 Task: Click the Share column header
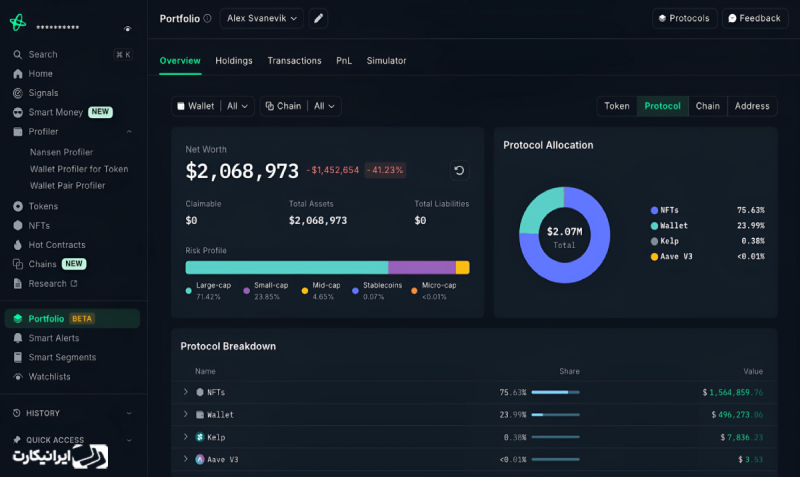pos(569,371)
